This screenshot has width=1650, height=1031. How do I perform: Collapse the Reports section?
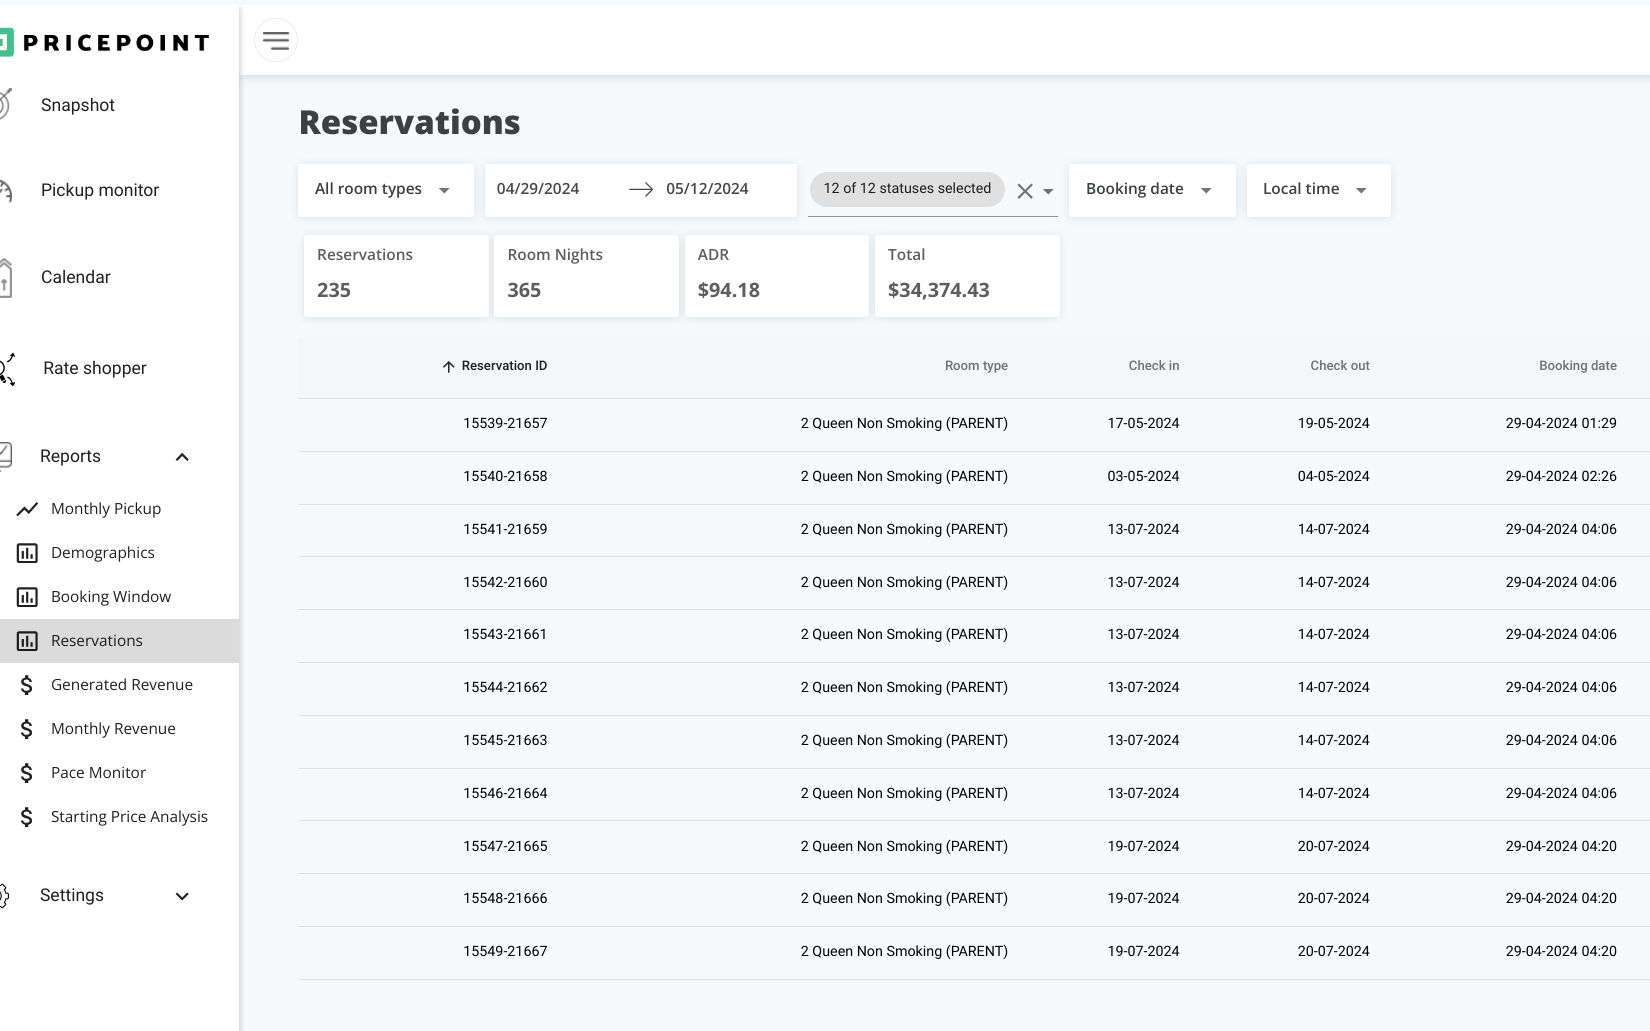[x=182, y=457]
